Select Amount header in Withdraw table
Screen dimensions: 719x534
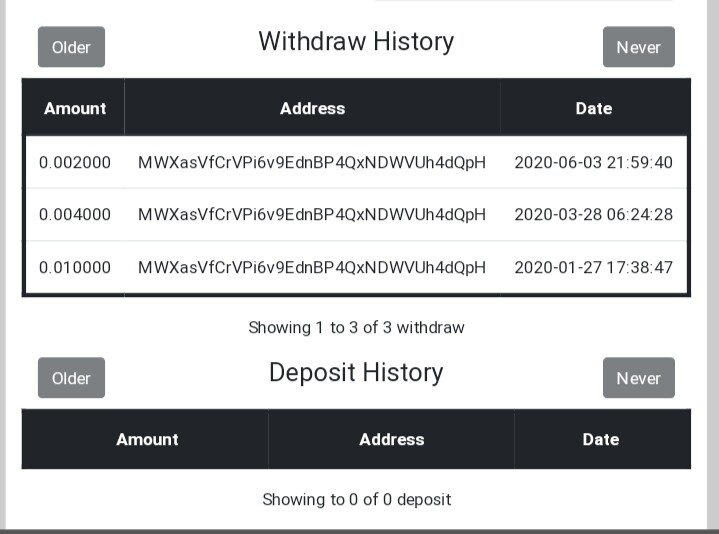point(75,108)
